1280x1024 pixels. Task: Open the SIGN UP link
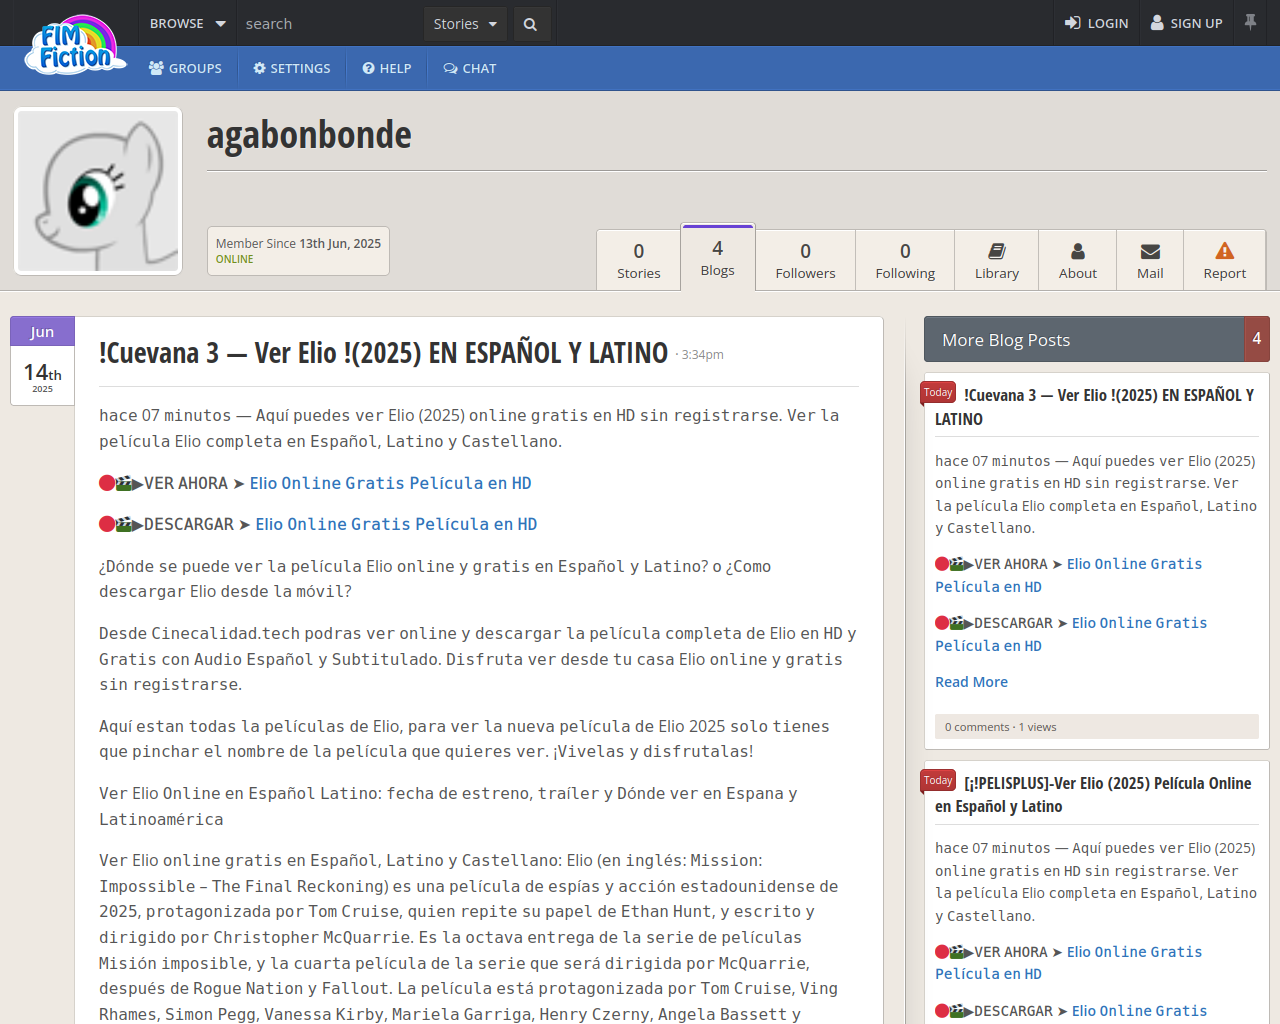(x=1186, y=23)
